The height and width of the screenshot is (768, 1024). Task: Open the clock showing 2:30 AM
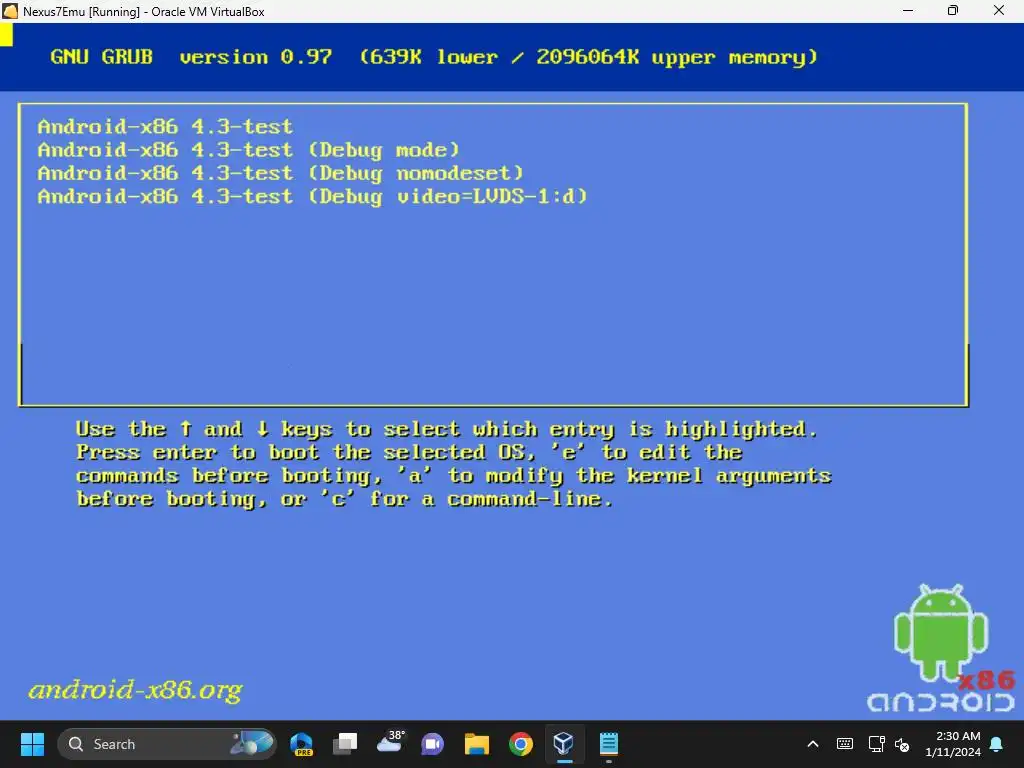click(953, 744)
